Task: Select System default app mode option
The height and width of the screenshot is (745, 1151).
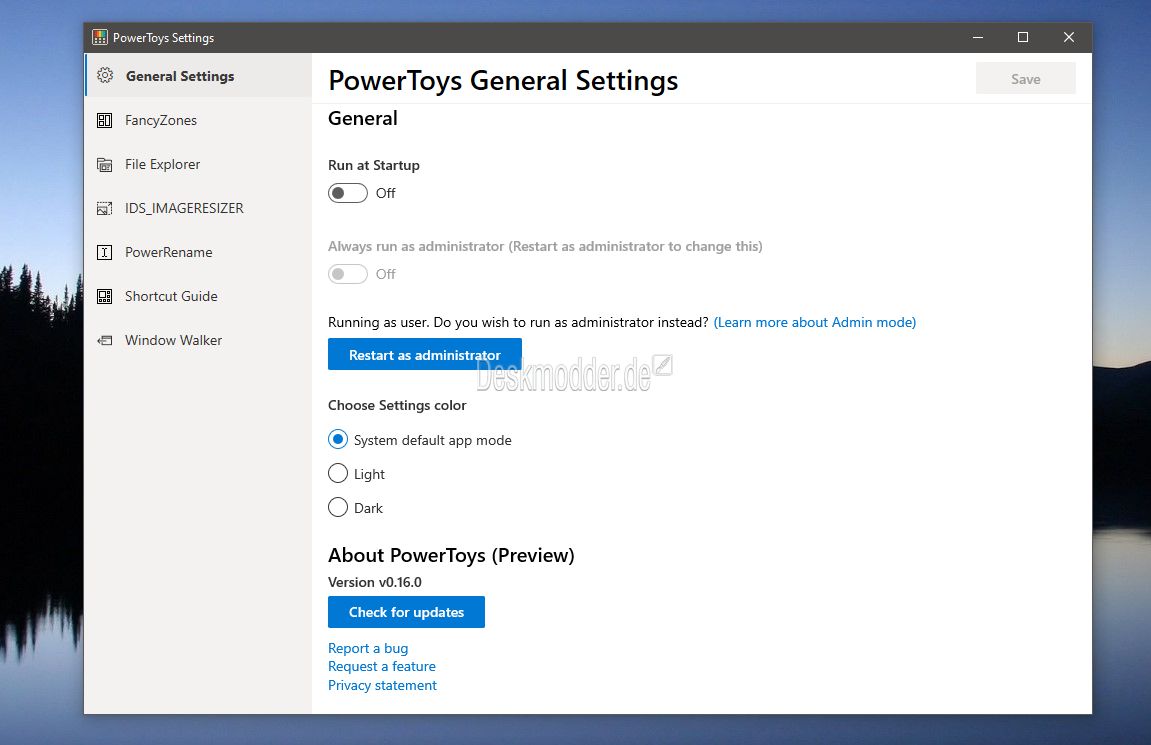Action: pyautogui.click(x=338, y=440)
